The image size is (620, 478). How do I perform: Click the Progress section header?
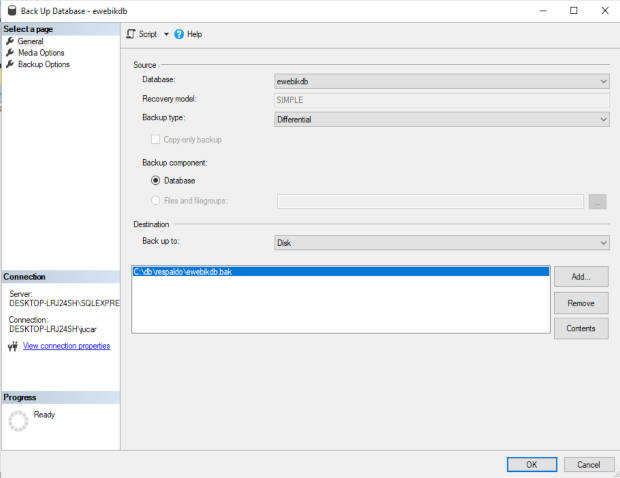click(60, 397)
